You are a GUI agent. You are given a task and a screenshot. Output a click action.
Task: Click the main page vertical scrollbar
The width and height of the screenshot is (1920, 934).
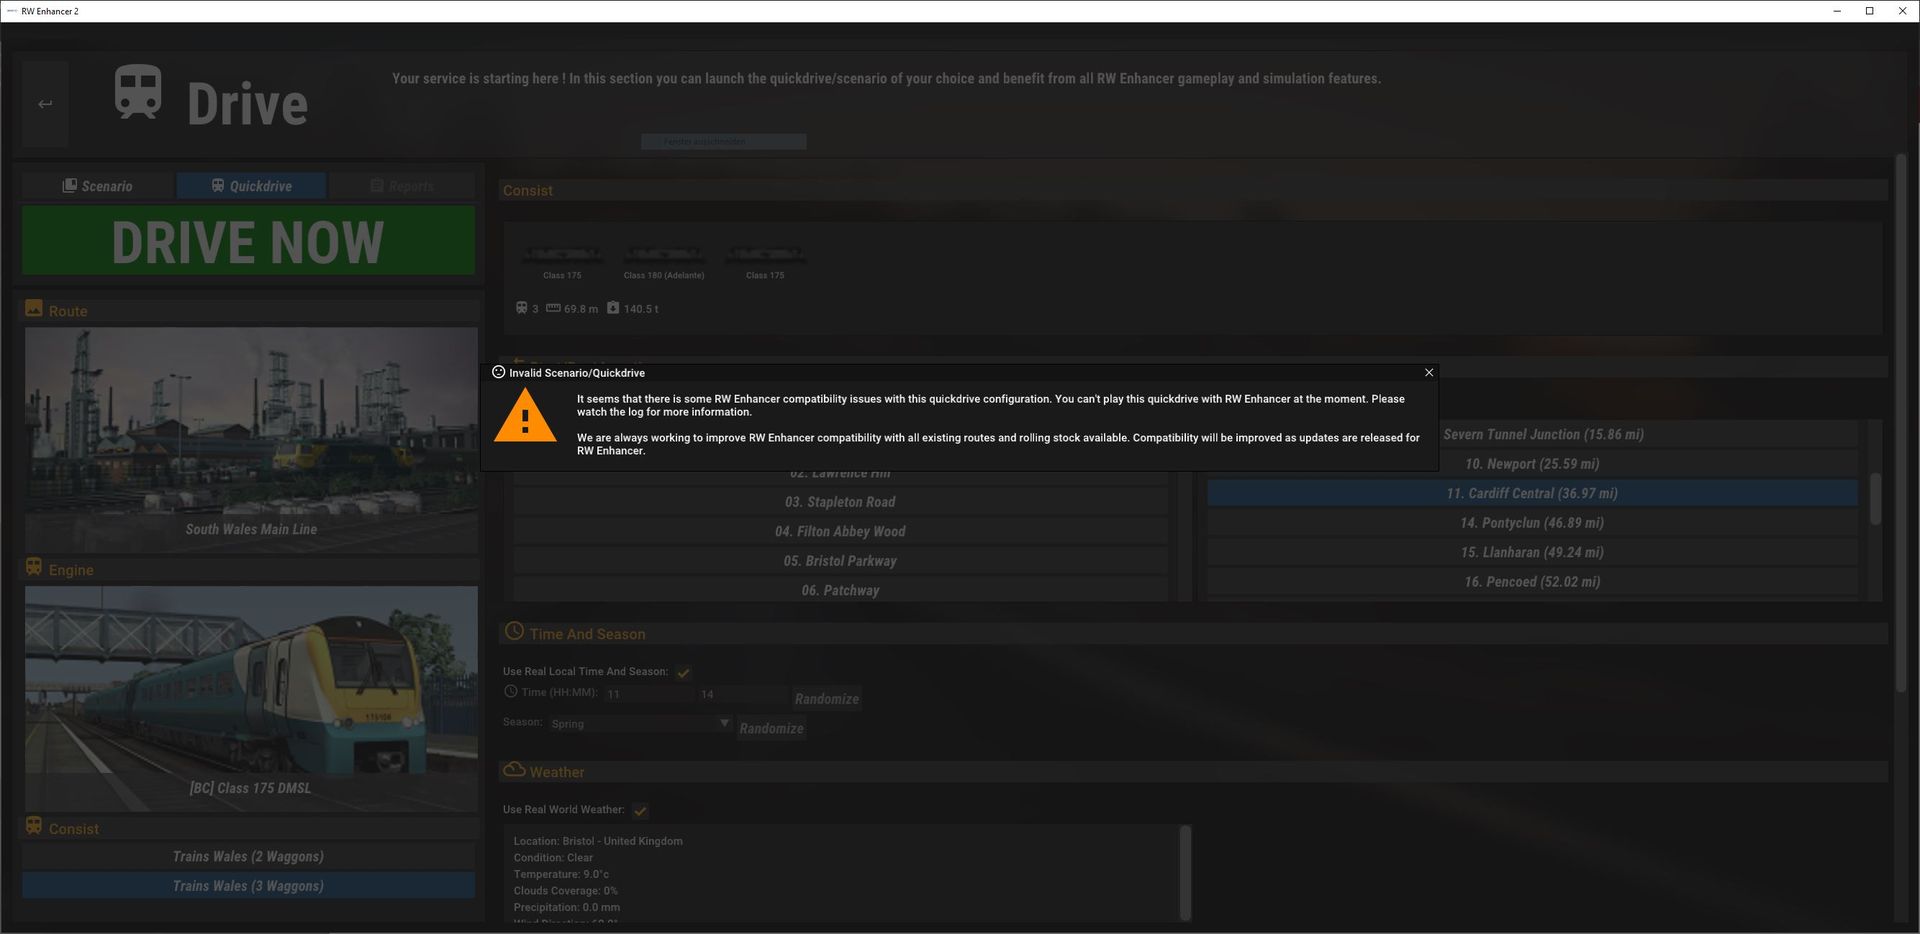[1901, 422]
